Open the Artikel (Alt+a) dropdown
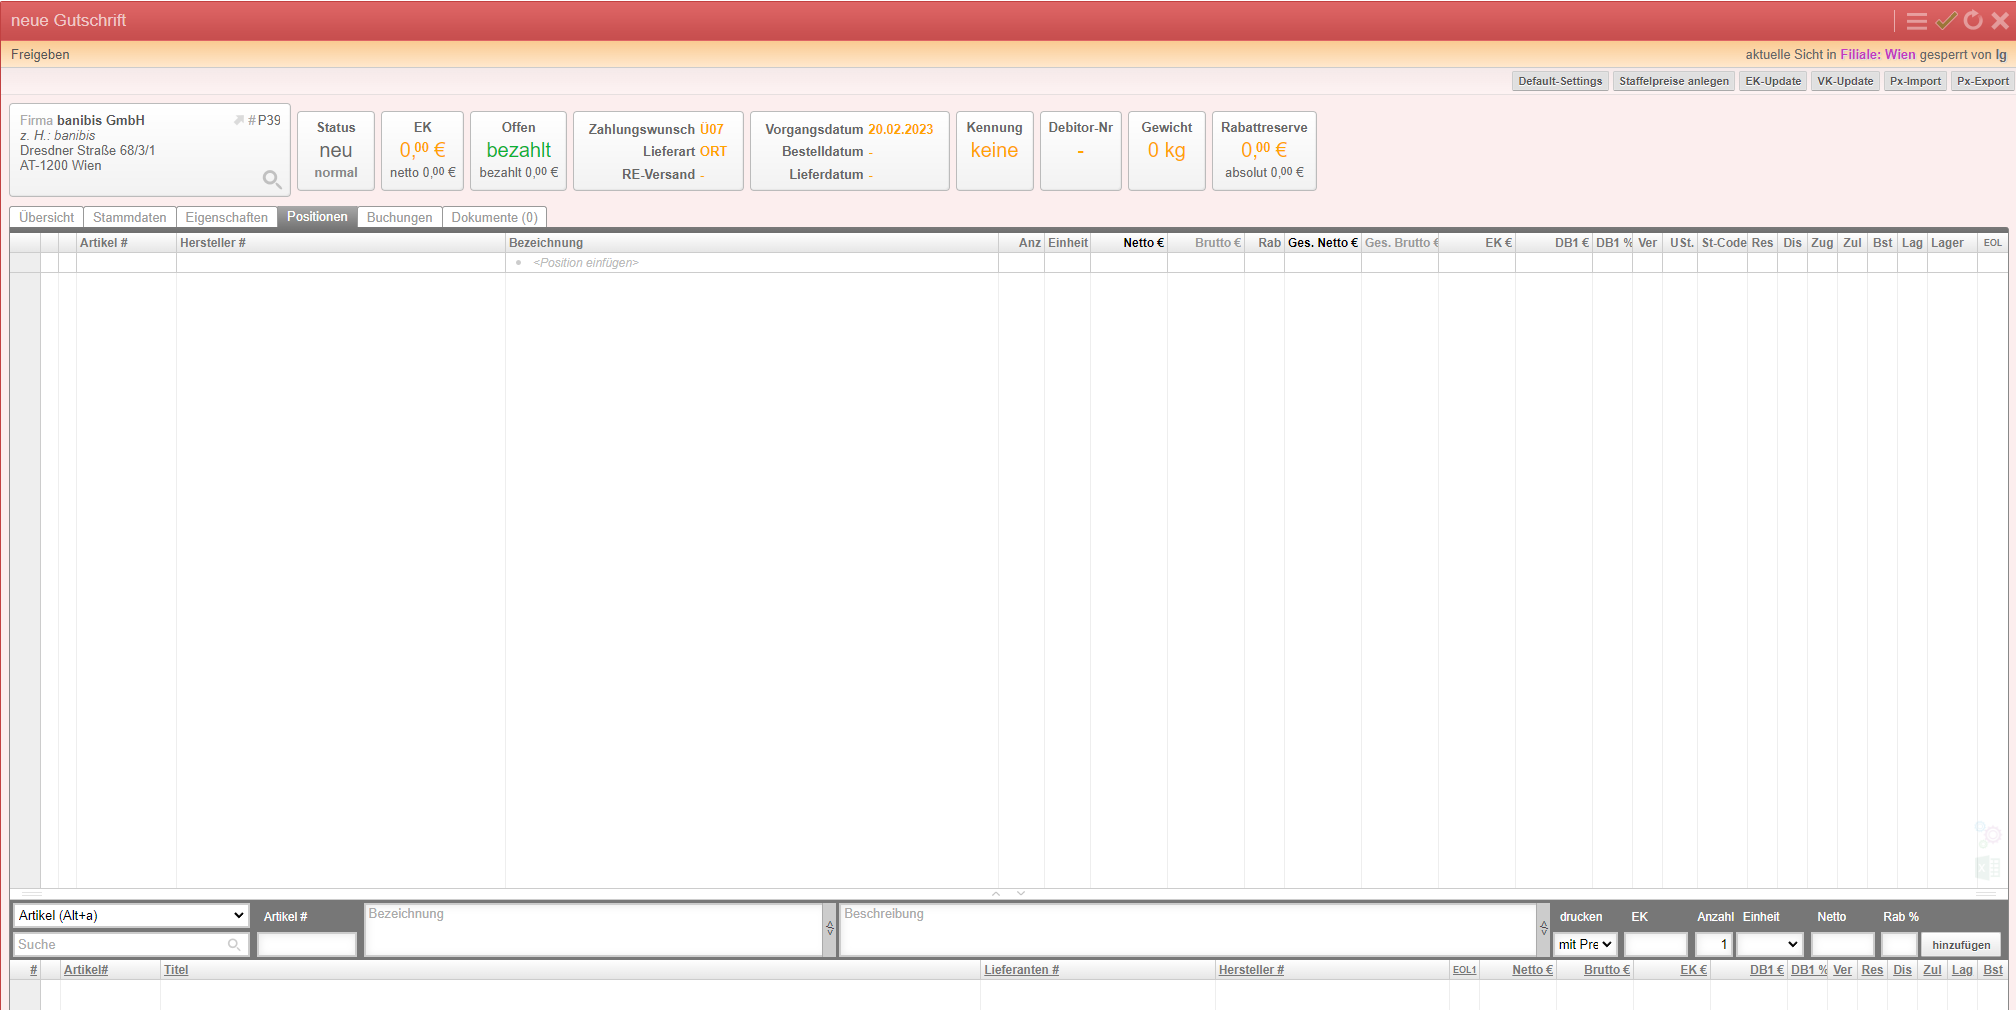The width and height of the screenshot is (2016, 1010). pyautogui.click(x=131, y=915)
